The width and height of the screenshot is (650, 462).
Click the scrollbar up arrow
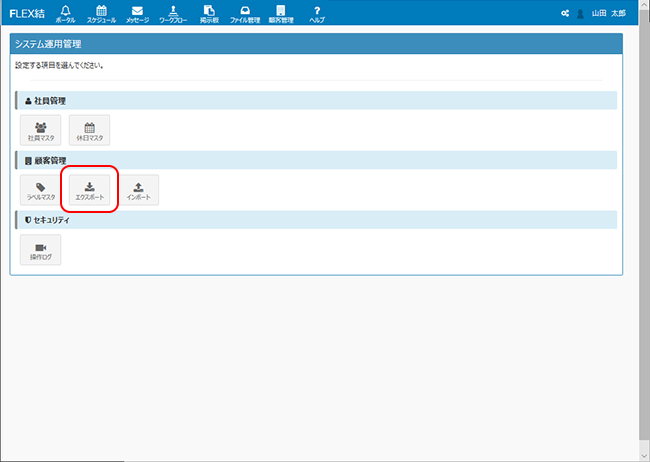click(645, 5)
